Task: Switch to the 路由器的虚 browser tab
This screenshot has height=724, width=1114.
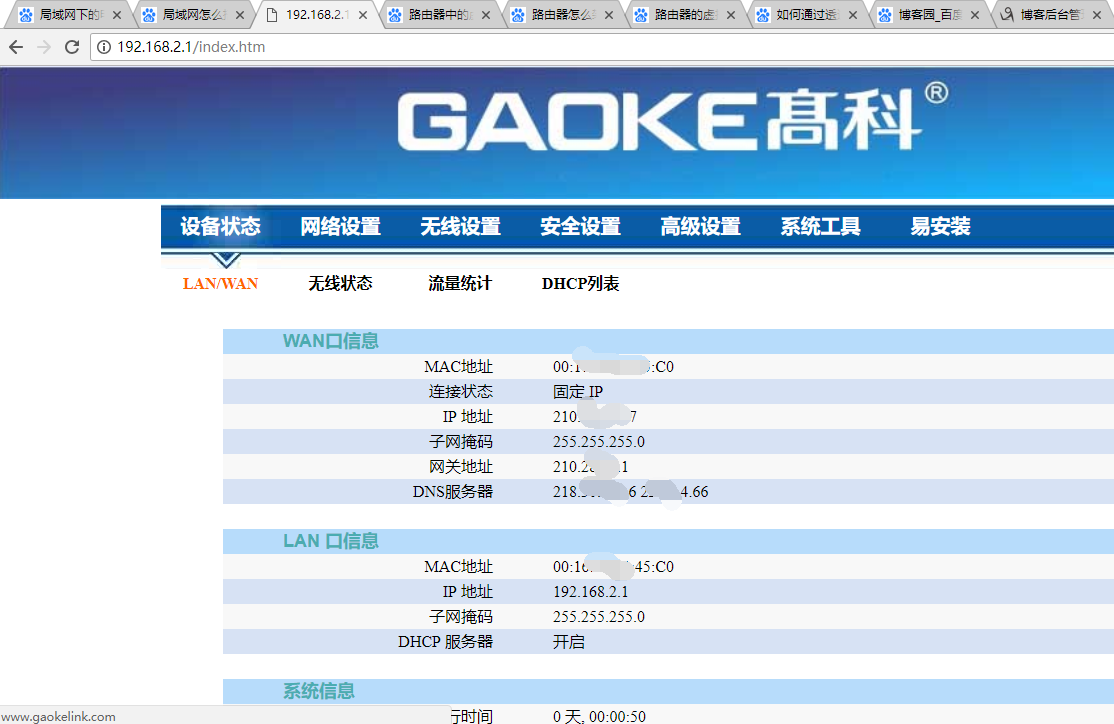Action: tap(686, 14)
